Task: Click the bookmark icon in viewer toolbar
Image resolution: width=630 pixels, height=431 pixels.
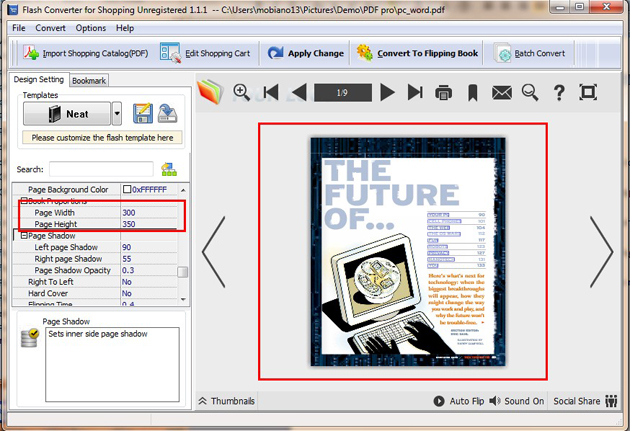Action: click(472, 92)
